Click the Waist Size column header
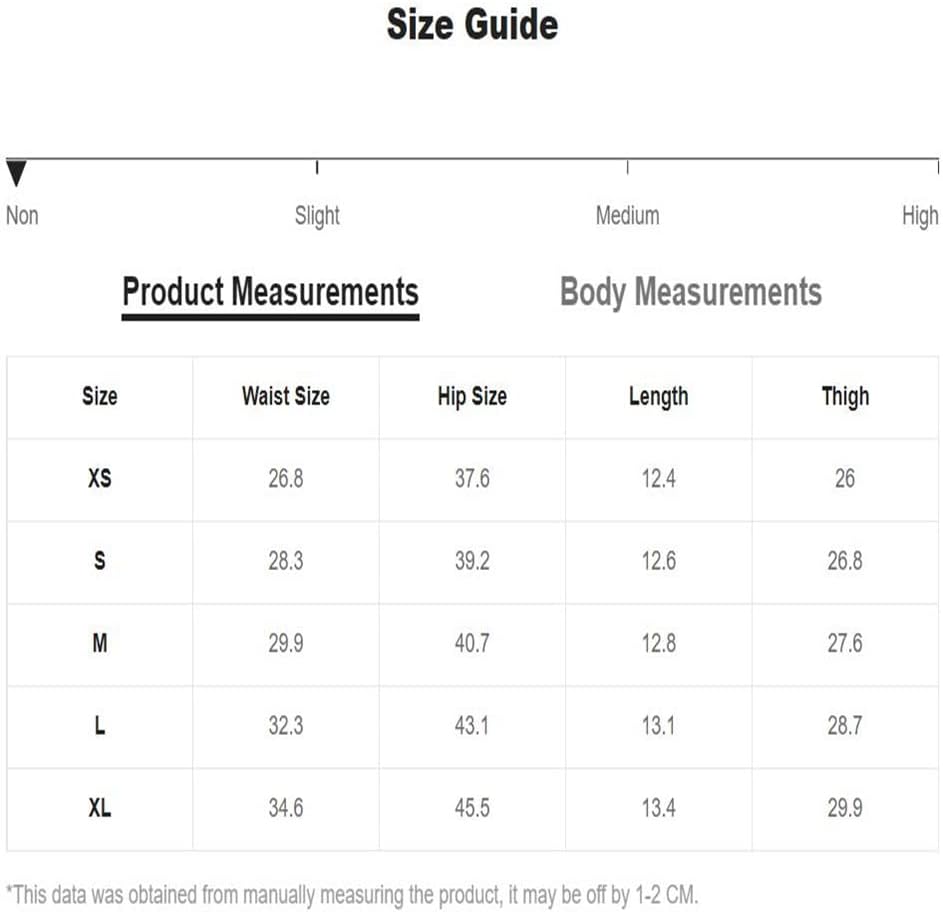 (x=286, y=396)
